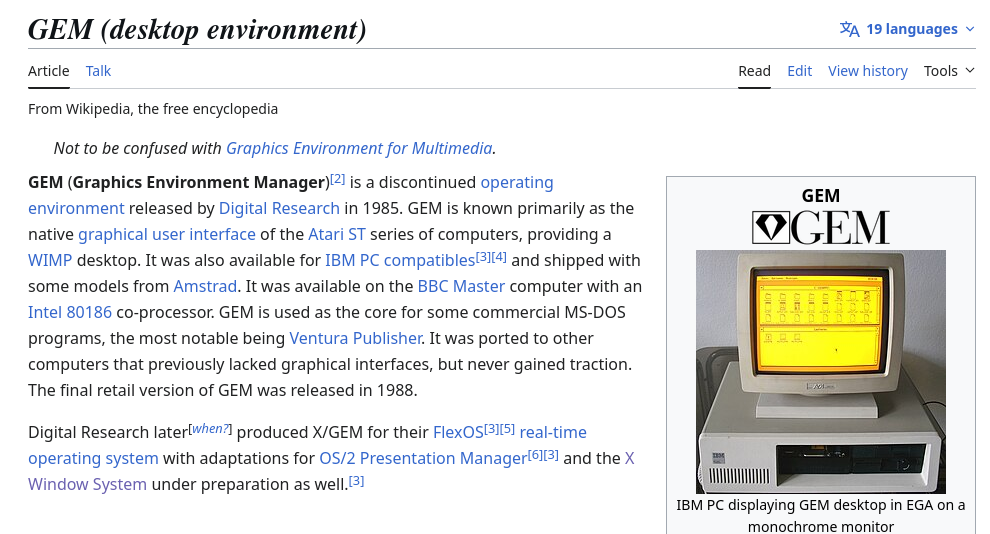This screenshot has width=990, height=534.
Task: Click the graphical user interface link
Action: click(x=167, y=234)
